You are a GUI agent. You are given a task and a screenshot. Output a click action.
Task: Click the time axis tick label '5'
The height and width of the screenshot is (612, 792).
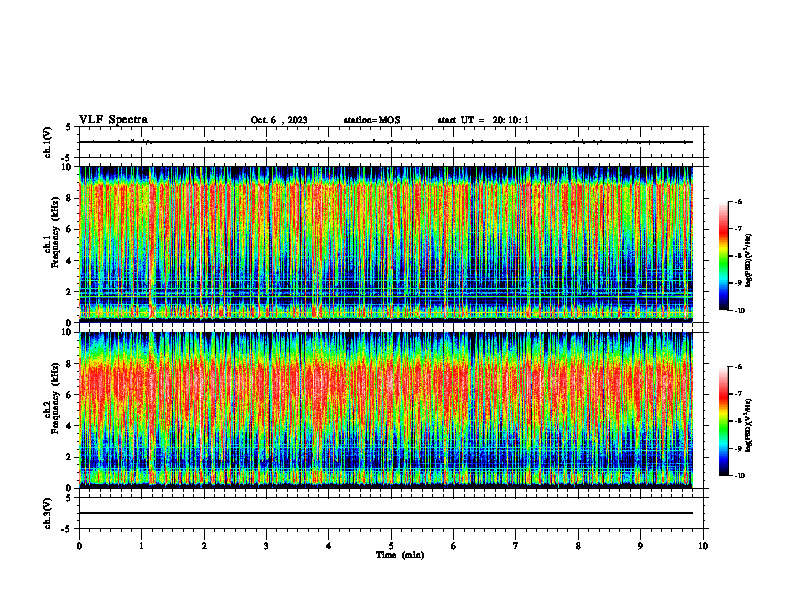[391, 546]
